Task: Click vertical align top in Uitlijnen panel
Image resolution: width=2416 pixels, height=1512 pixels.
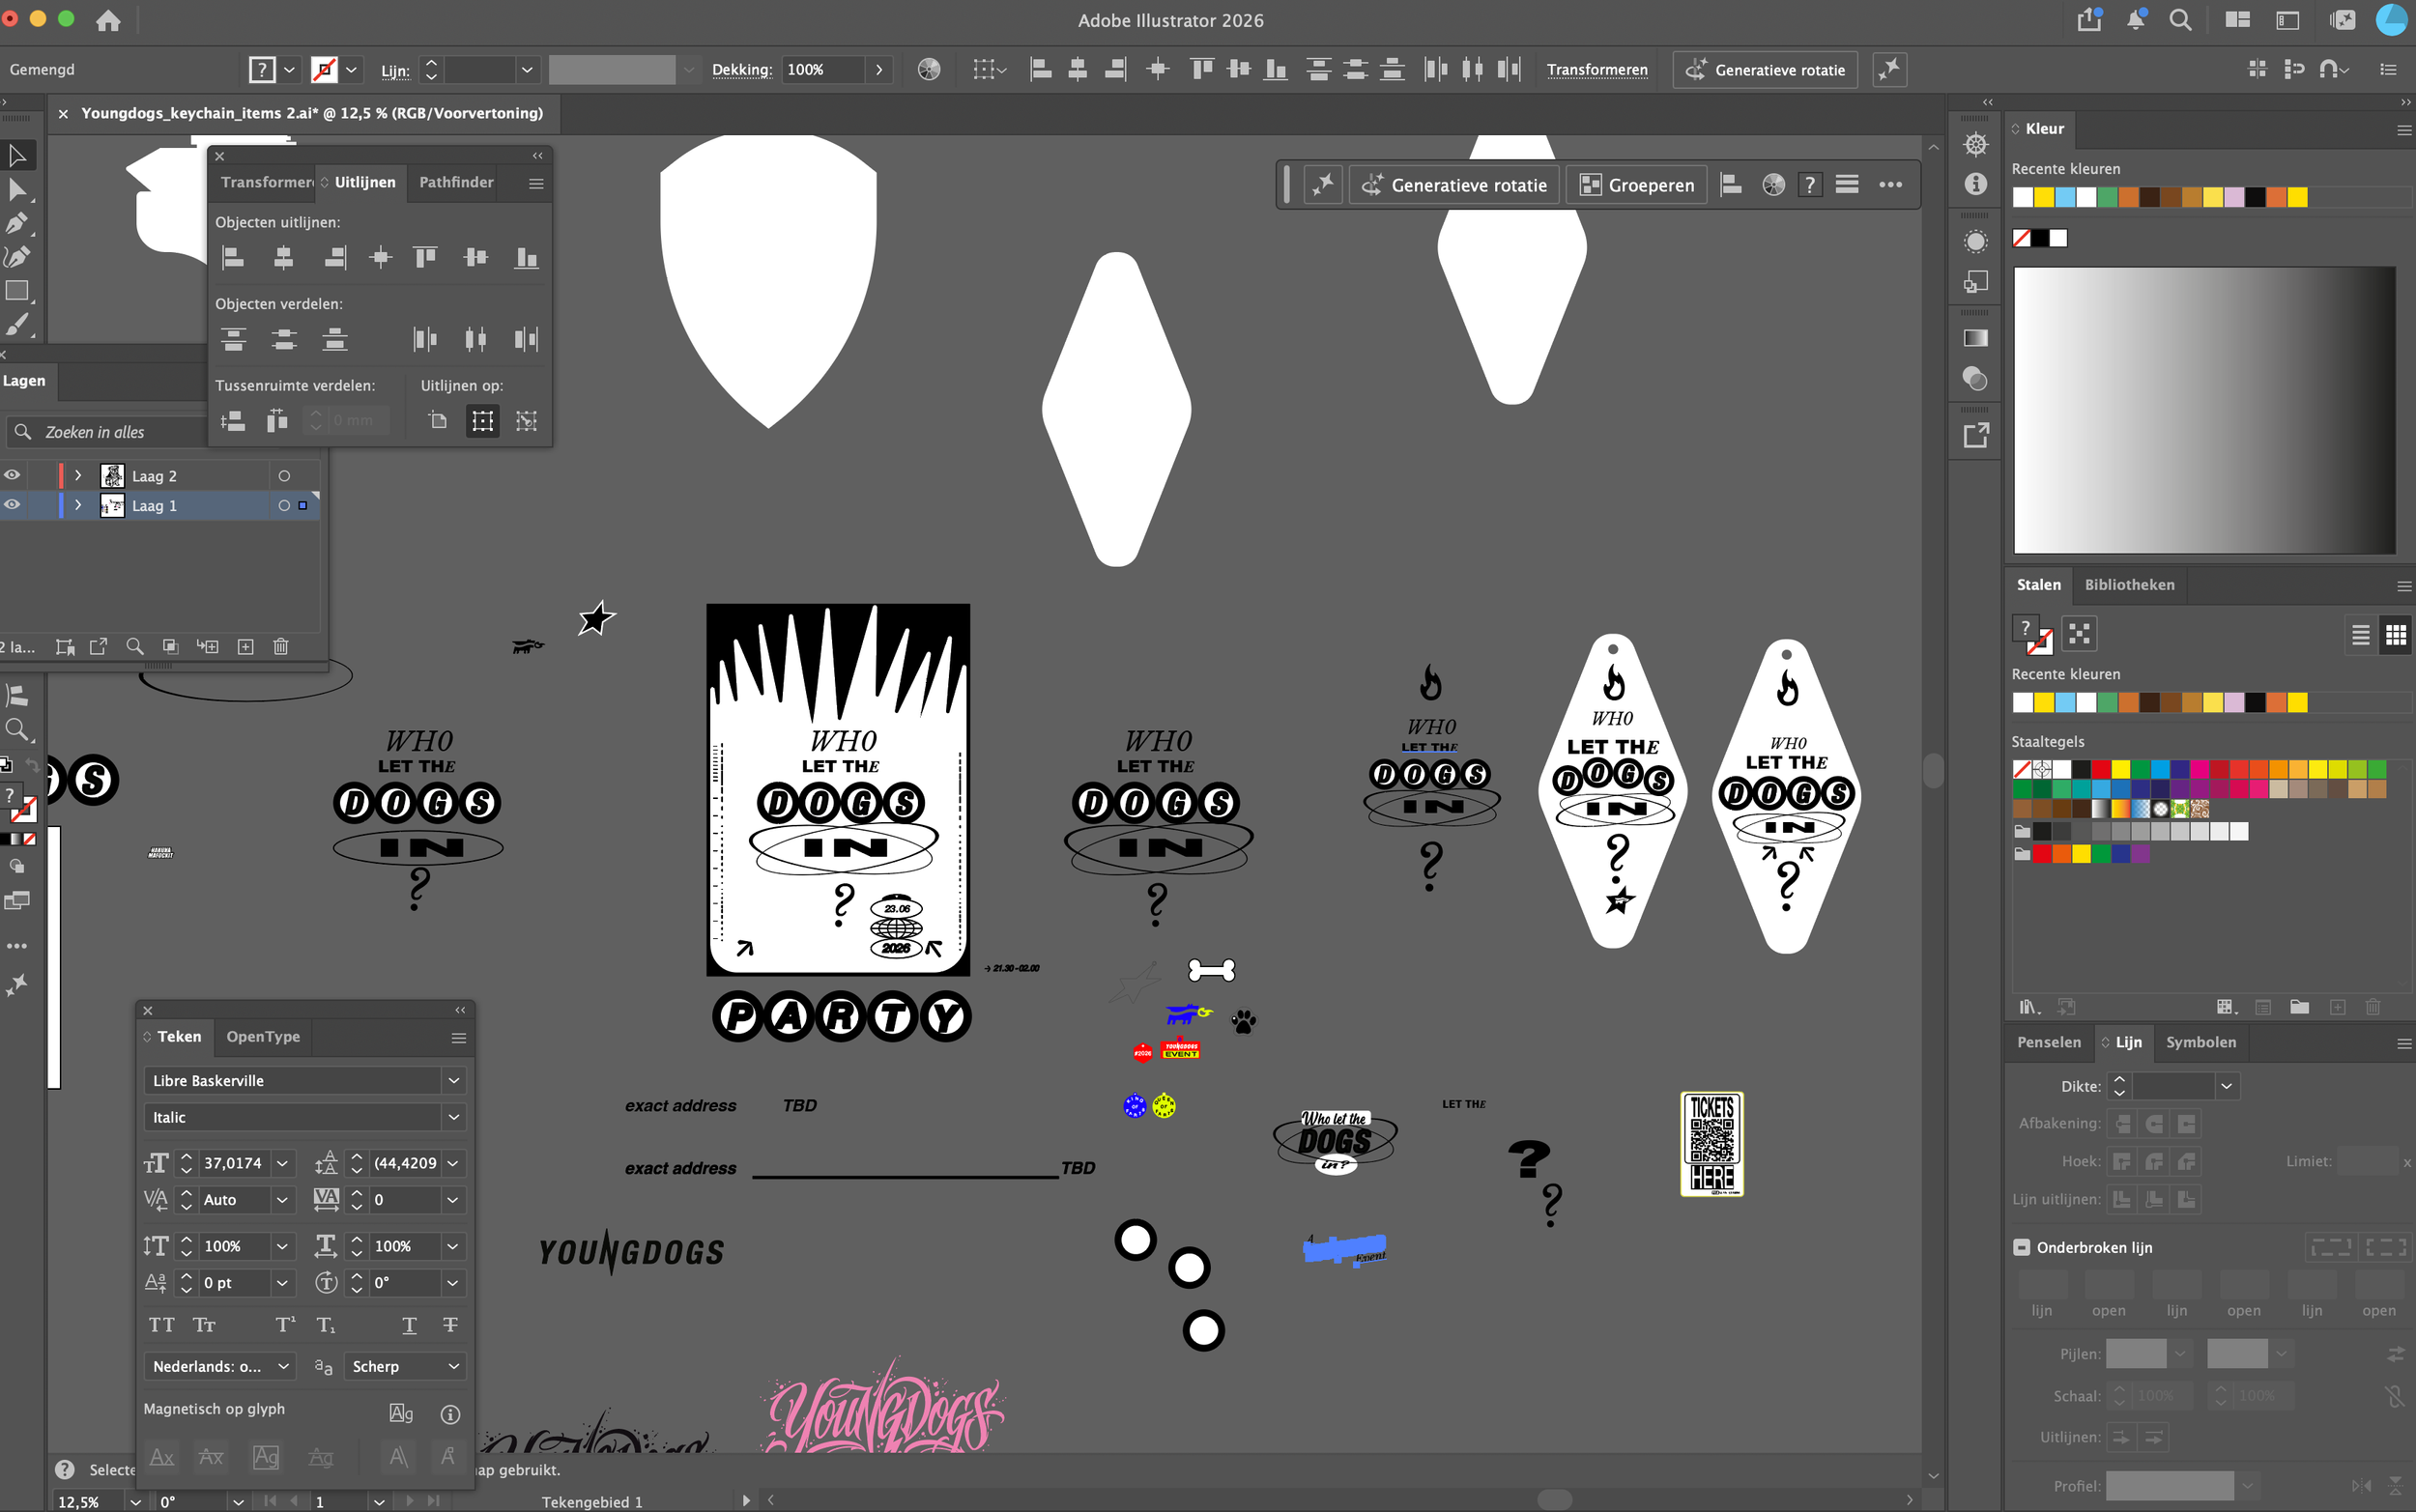Action: (426, 258)
